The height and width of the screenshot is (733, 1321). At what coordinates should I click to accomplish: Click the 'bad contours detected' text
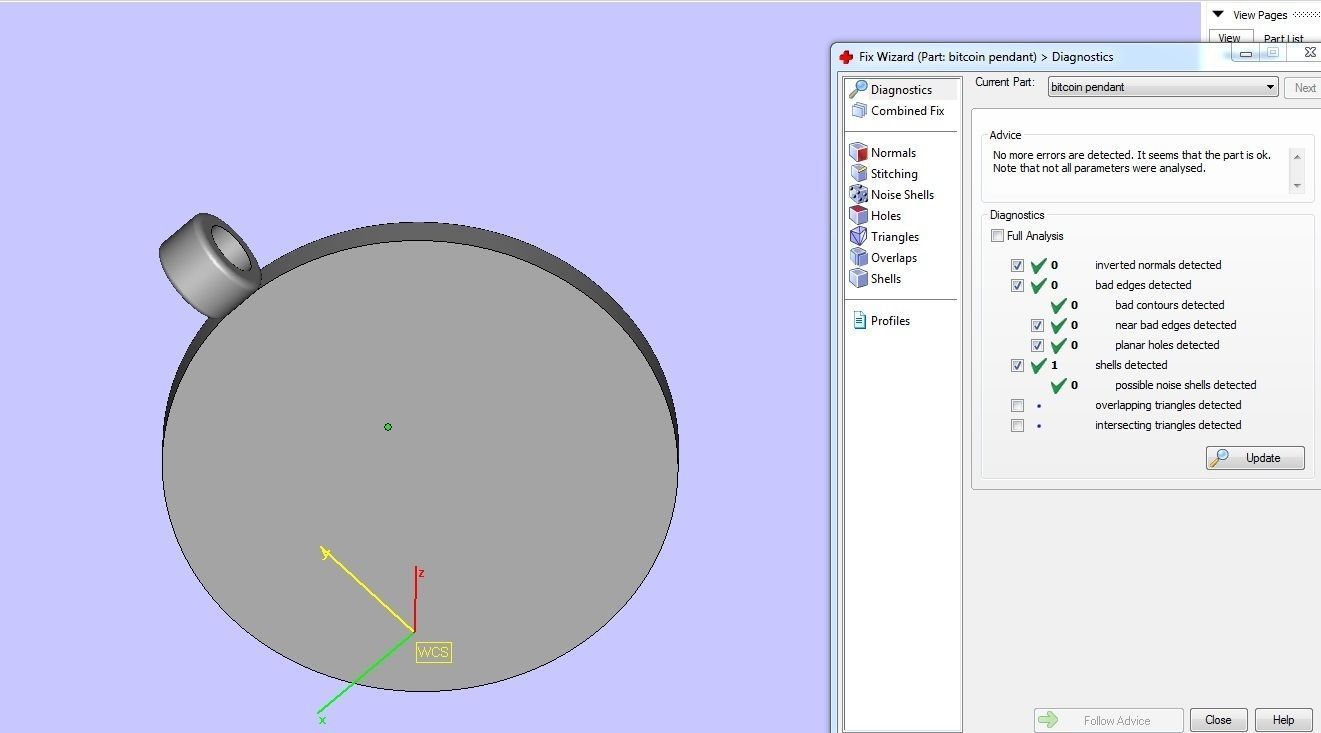coord(1169,305)
